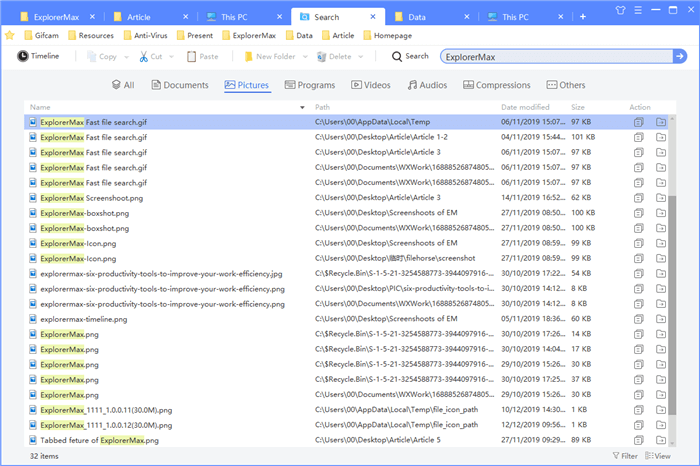700x466 pixels.
Task: Sort by the Path column header
Action: (322, 107)
